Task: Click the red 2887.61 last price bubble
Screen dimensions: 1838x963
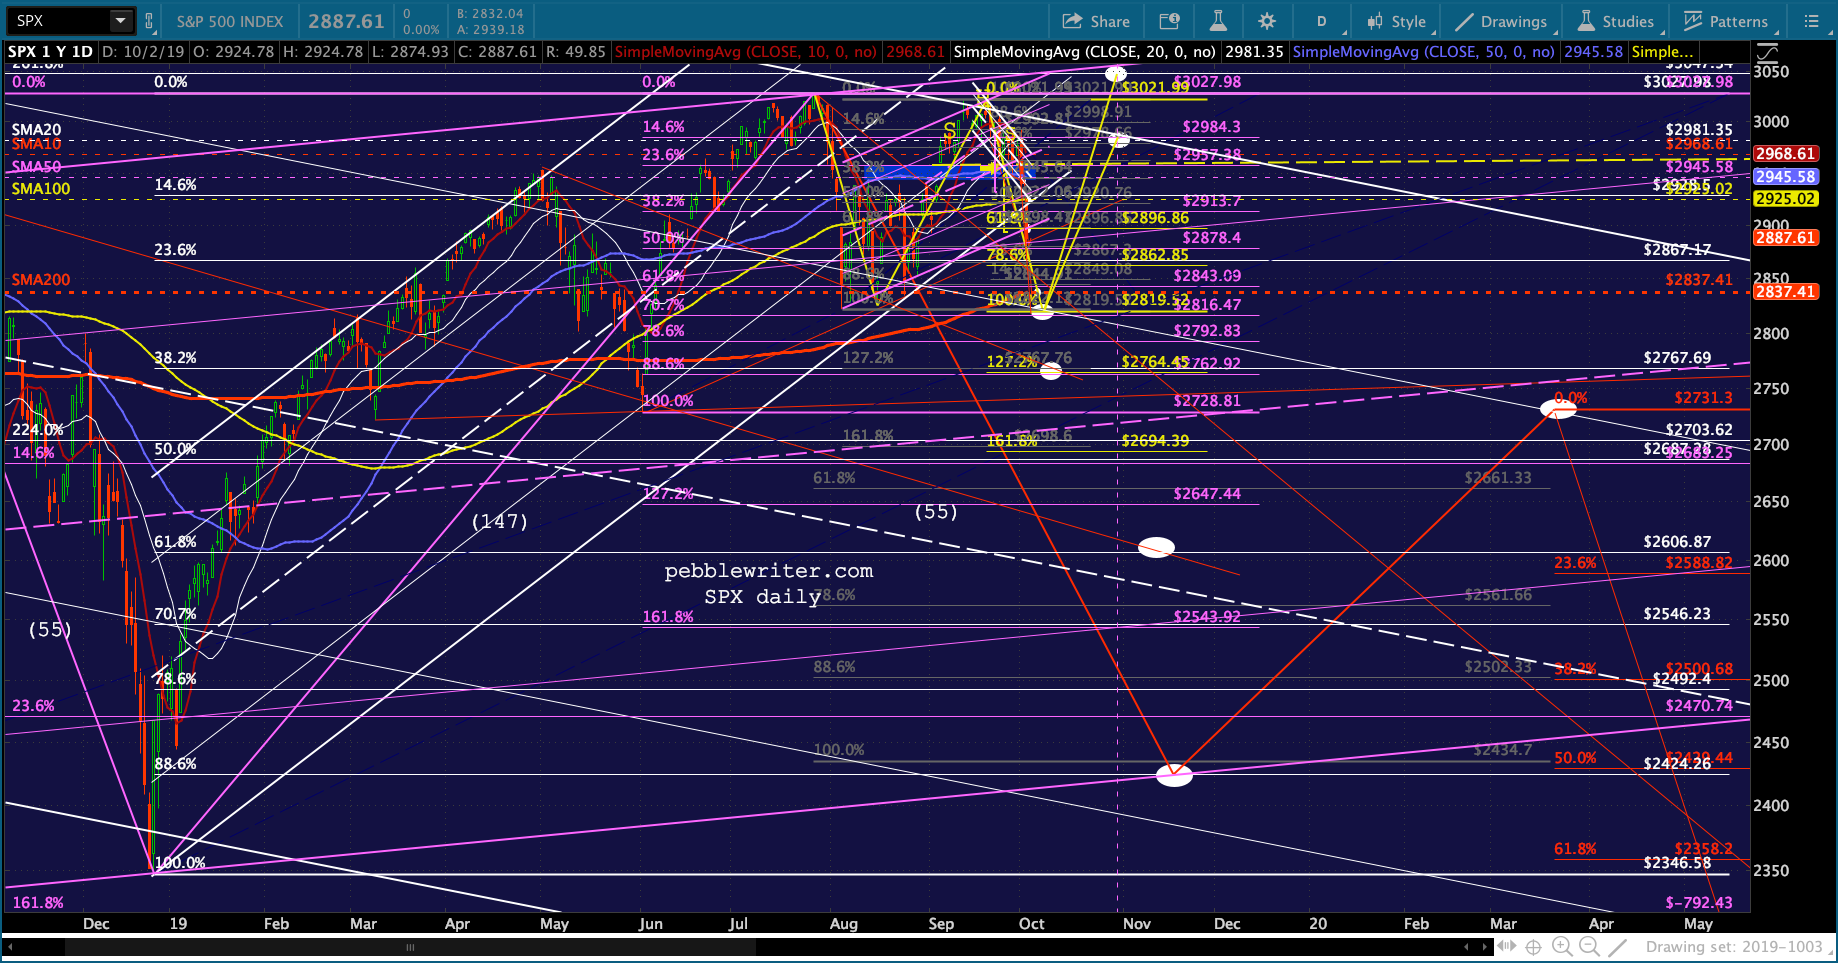Action: point(1786,238)
